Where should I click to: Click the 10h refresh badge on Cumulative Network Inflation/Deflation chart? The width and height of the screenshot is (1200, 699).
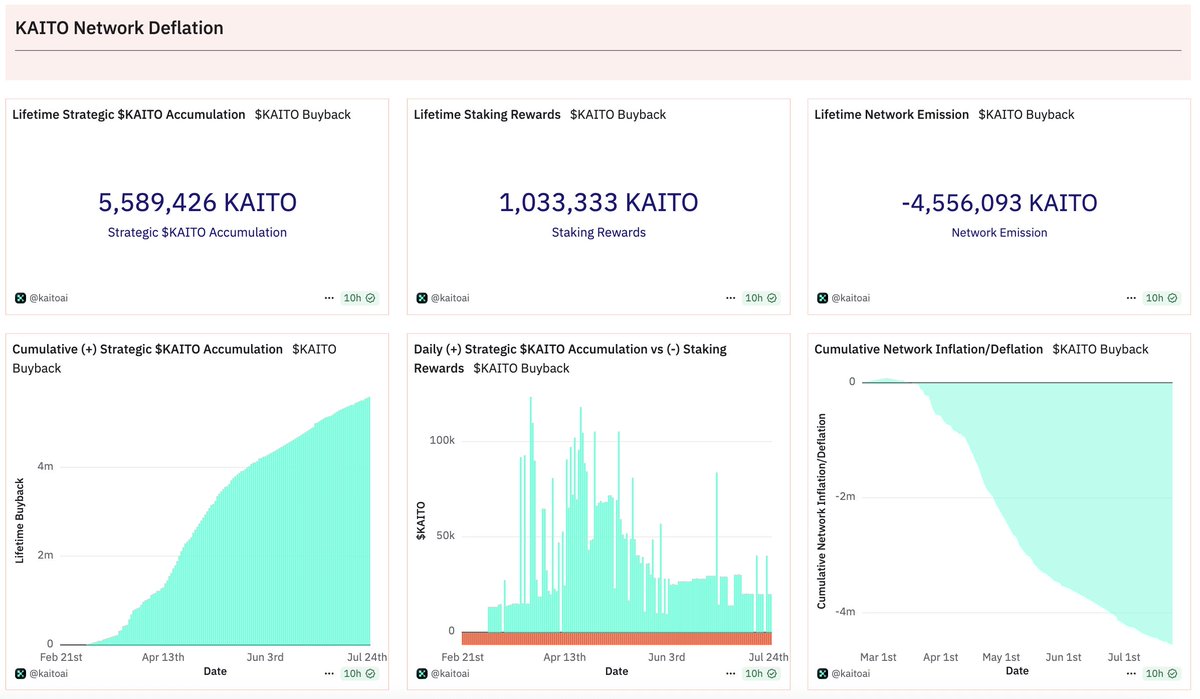[1162, 674]
